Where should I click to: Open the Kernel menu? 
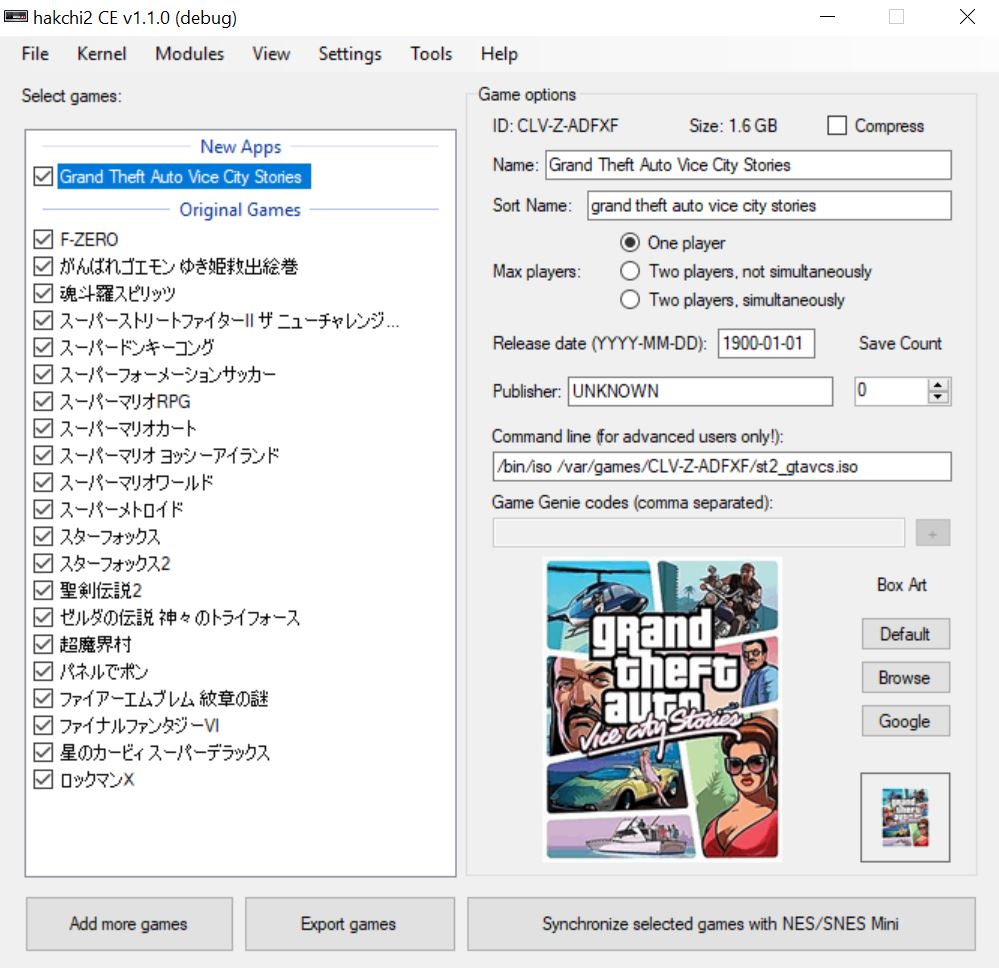(101, 54)
